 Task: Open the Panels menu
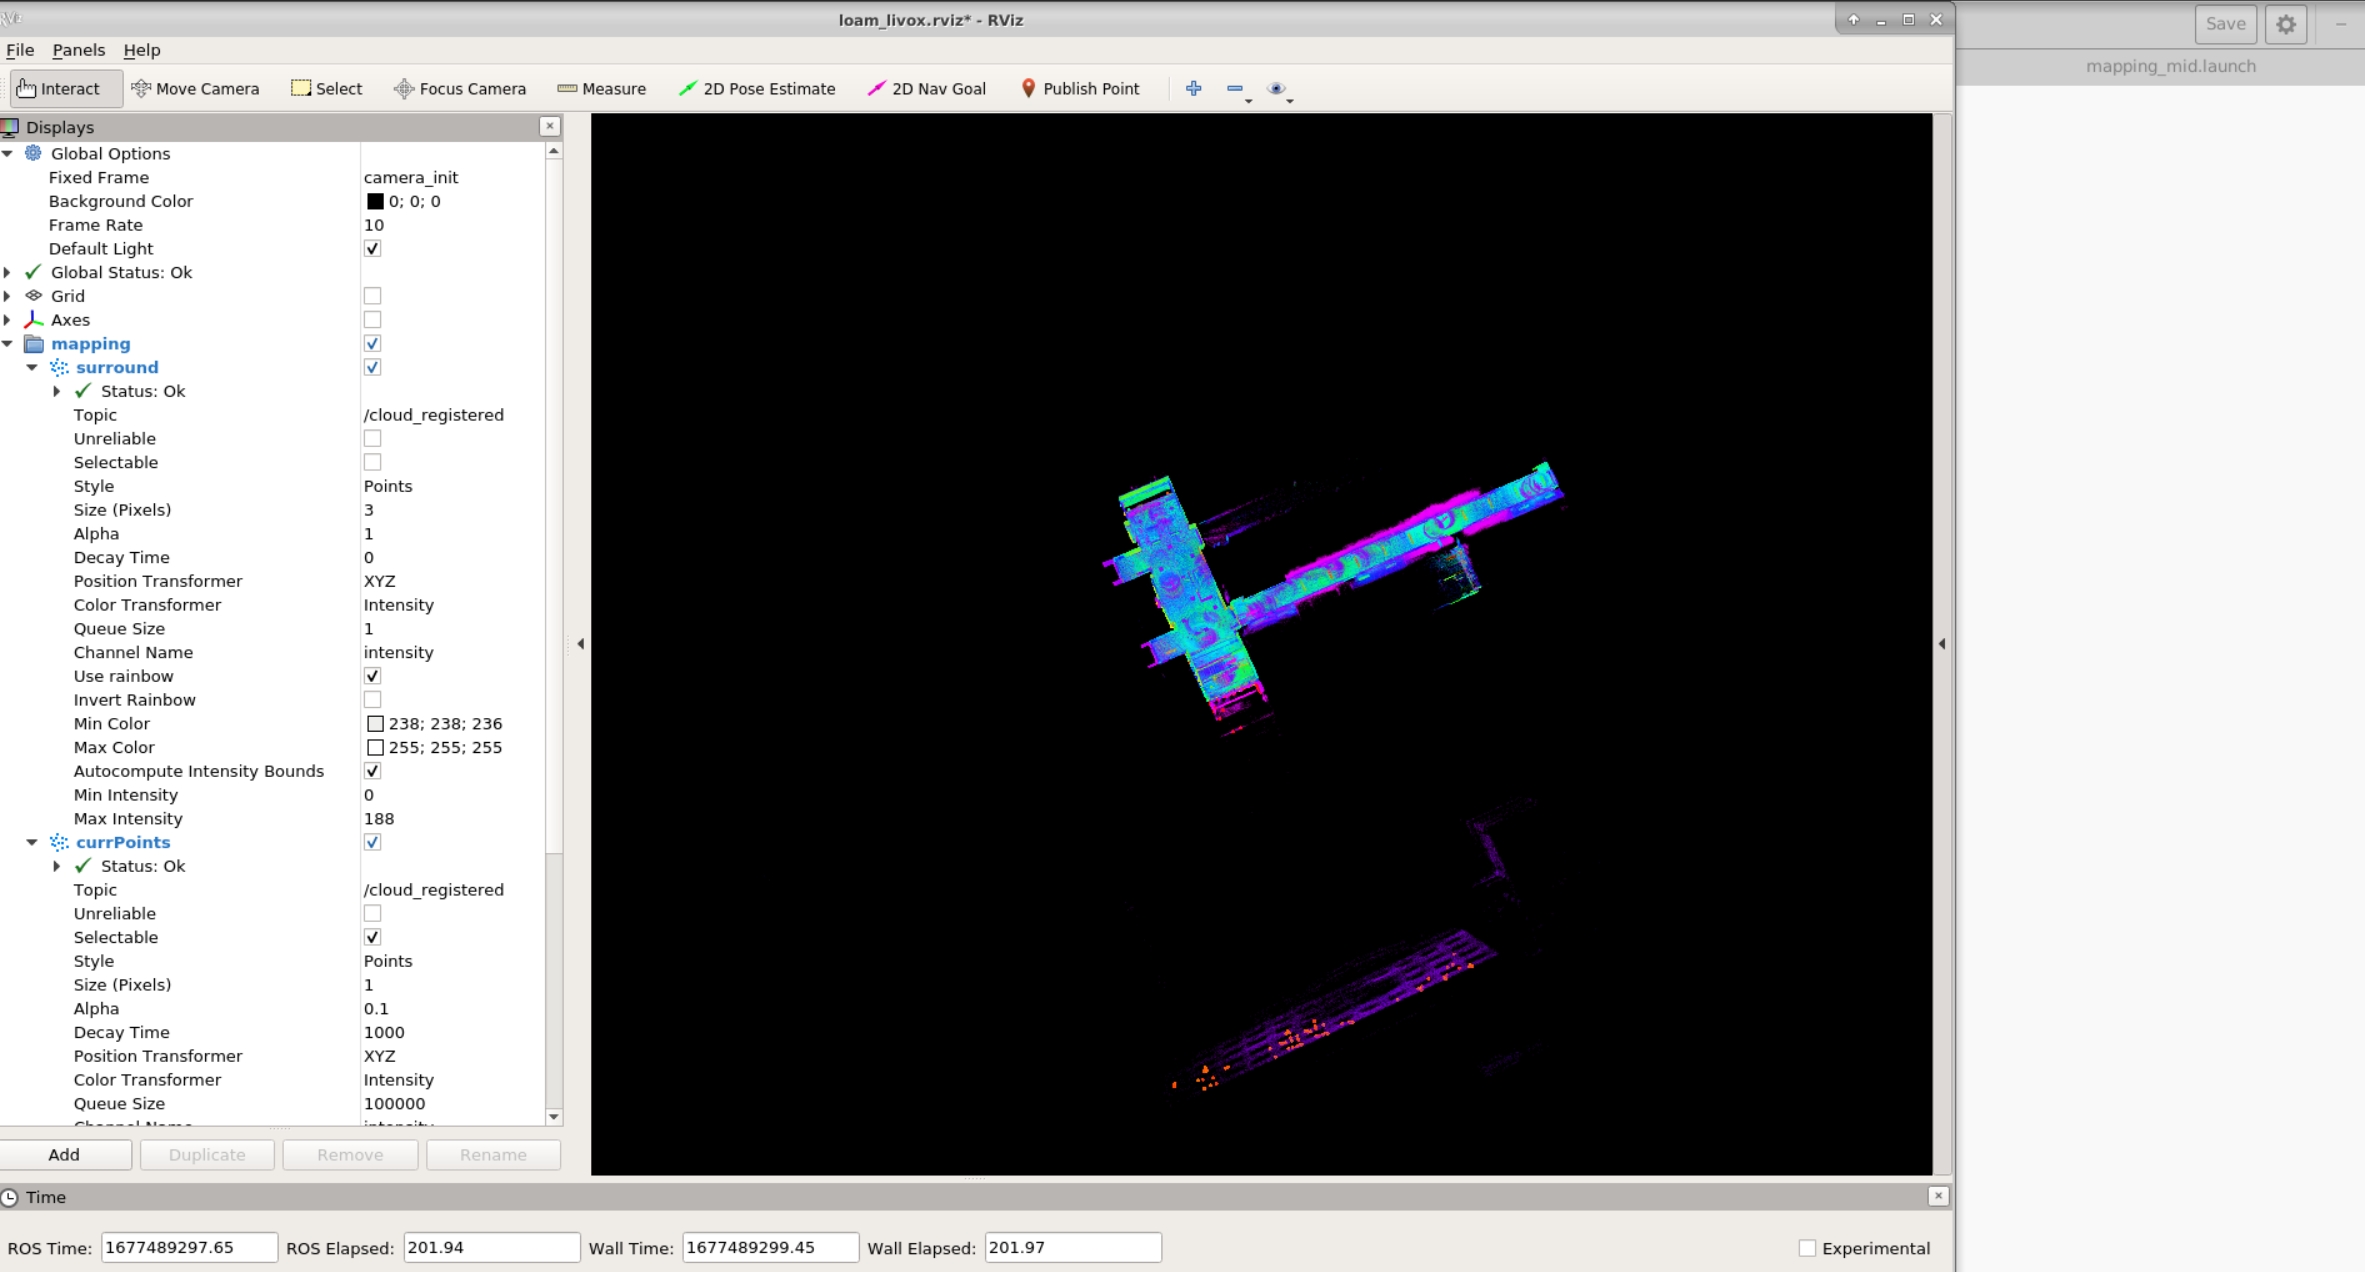point(78,50)
